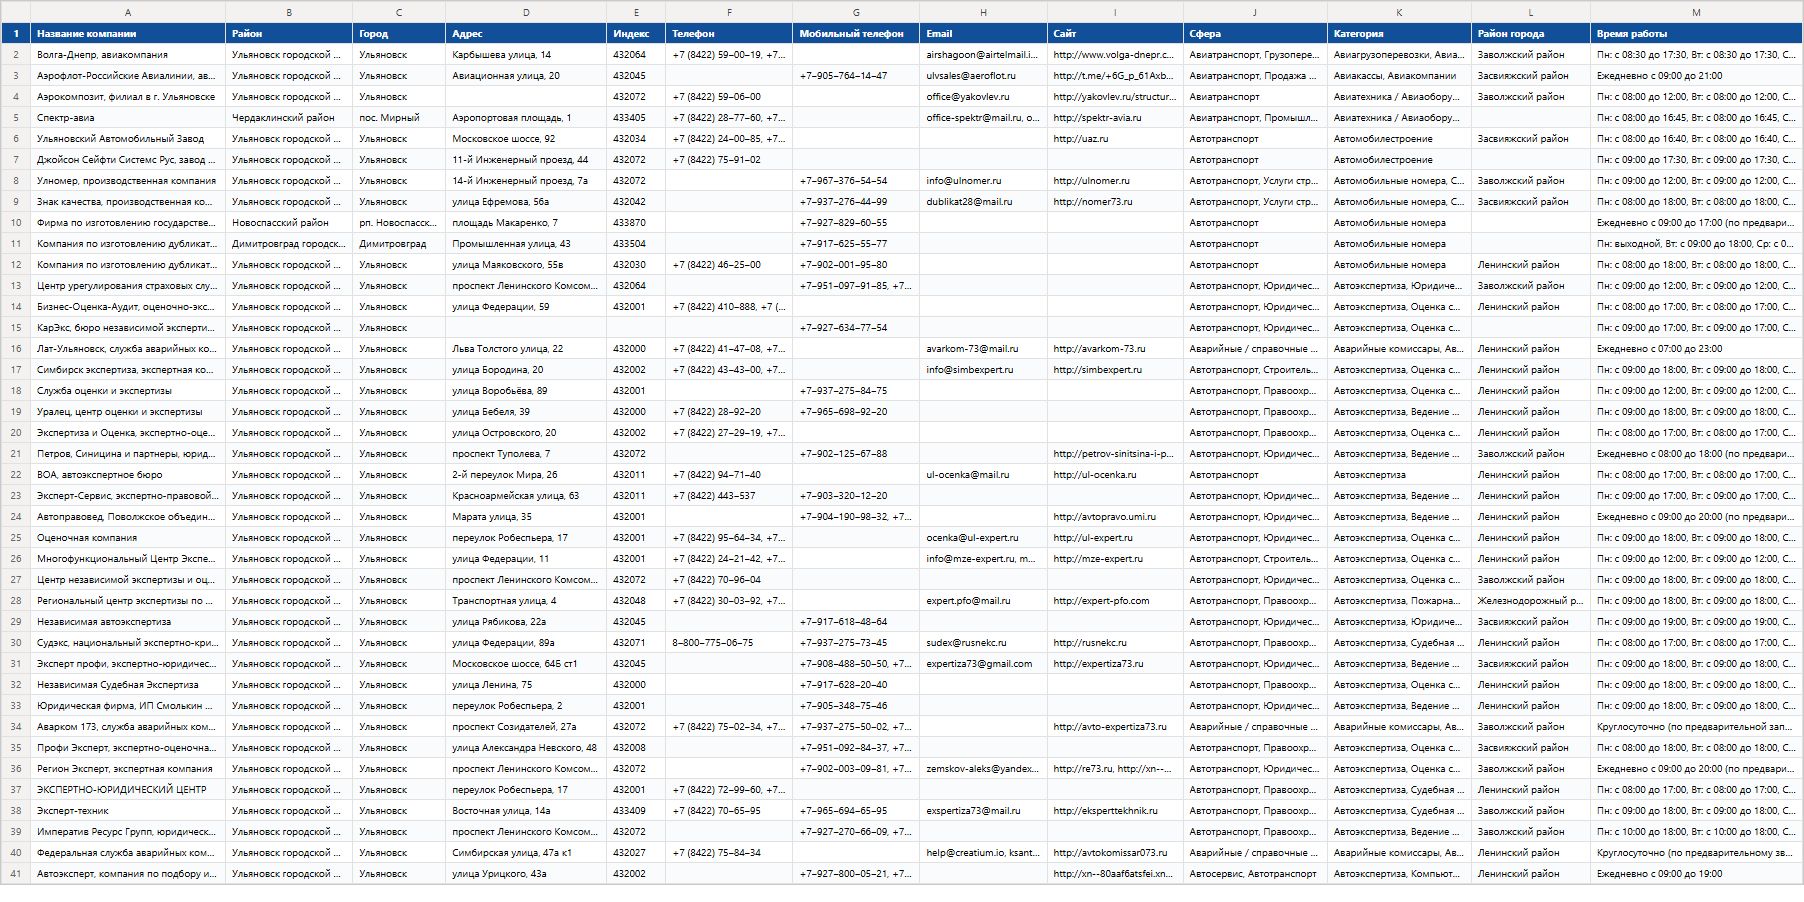Viewport: 1804px width, 902px height.
Task: Click the address "улица Маяковского, 55в"
Action: point(526,265)
